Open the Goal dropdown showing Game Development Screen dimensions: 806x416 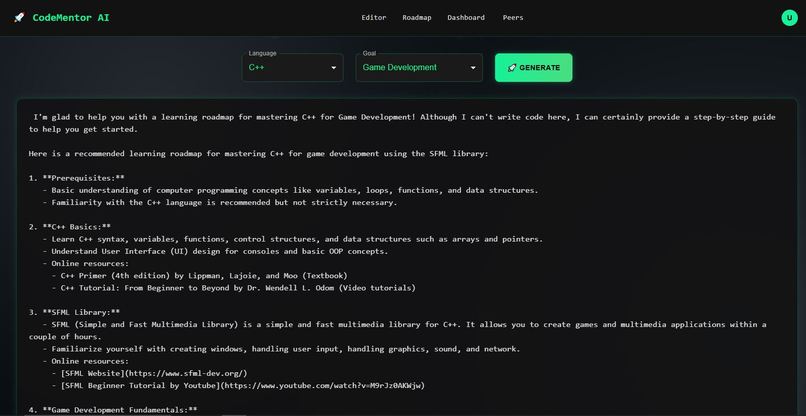(419, 67)
